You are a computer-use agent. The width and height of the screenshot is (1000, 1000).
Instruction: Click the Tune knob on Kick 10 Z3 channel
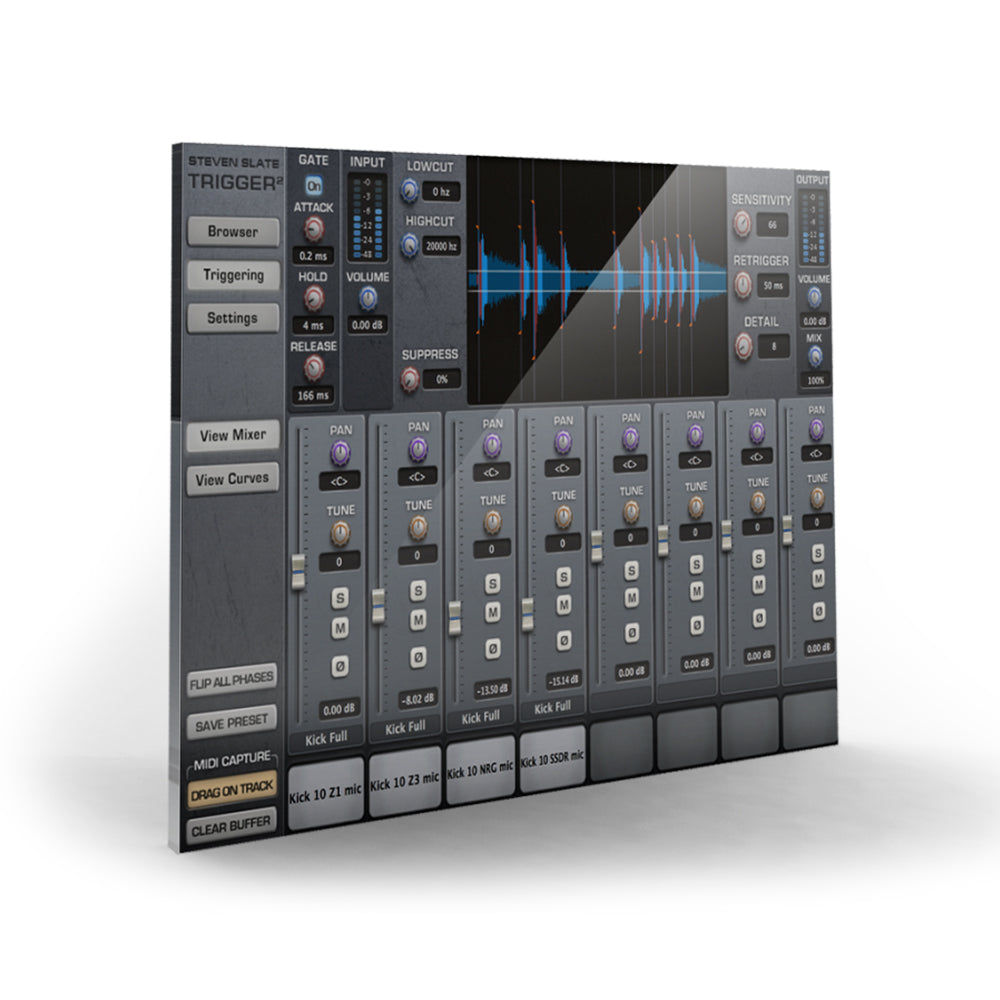(418, 527)
